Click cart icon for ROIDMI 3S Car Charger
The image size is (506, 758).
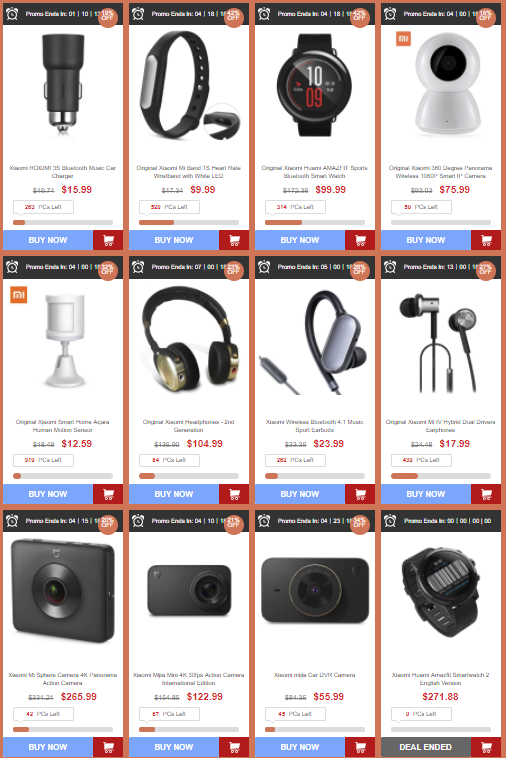tap(108, 240)
